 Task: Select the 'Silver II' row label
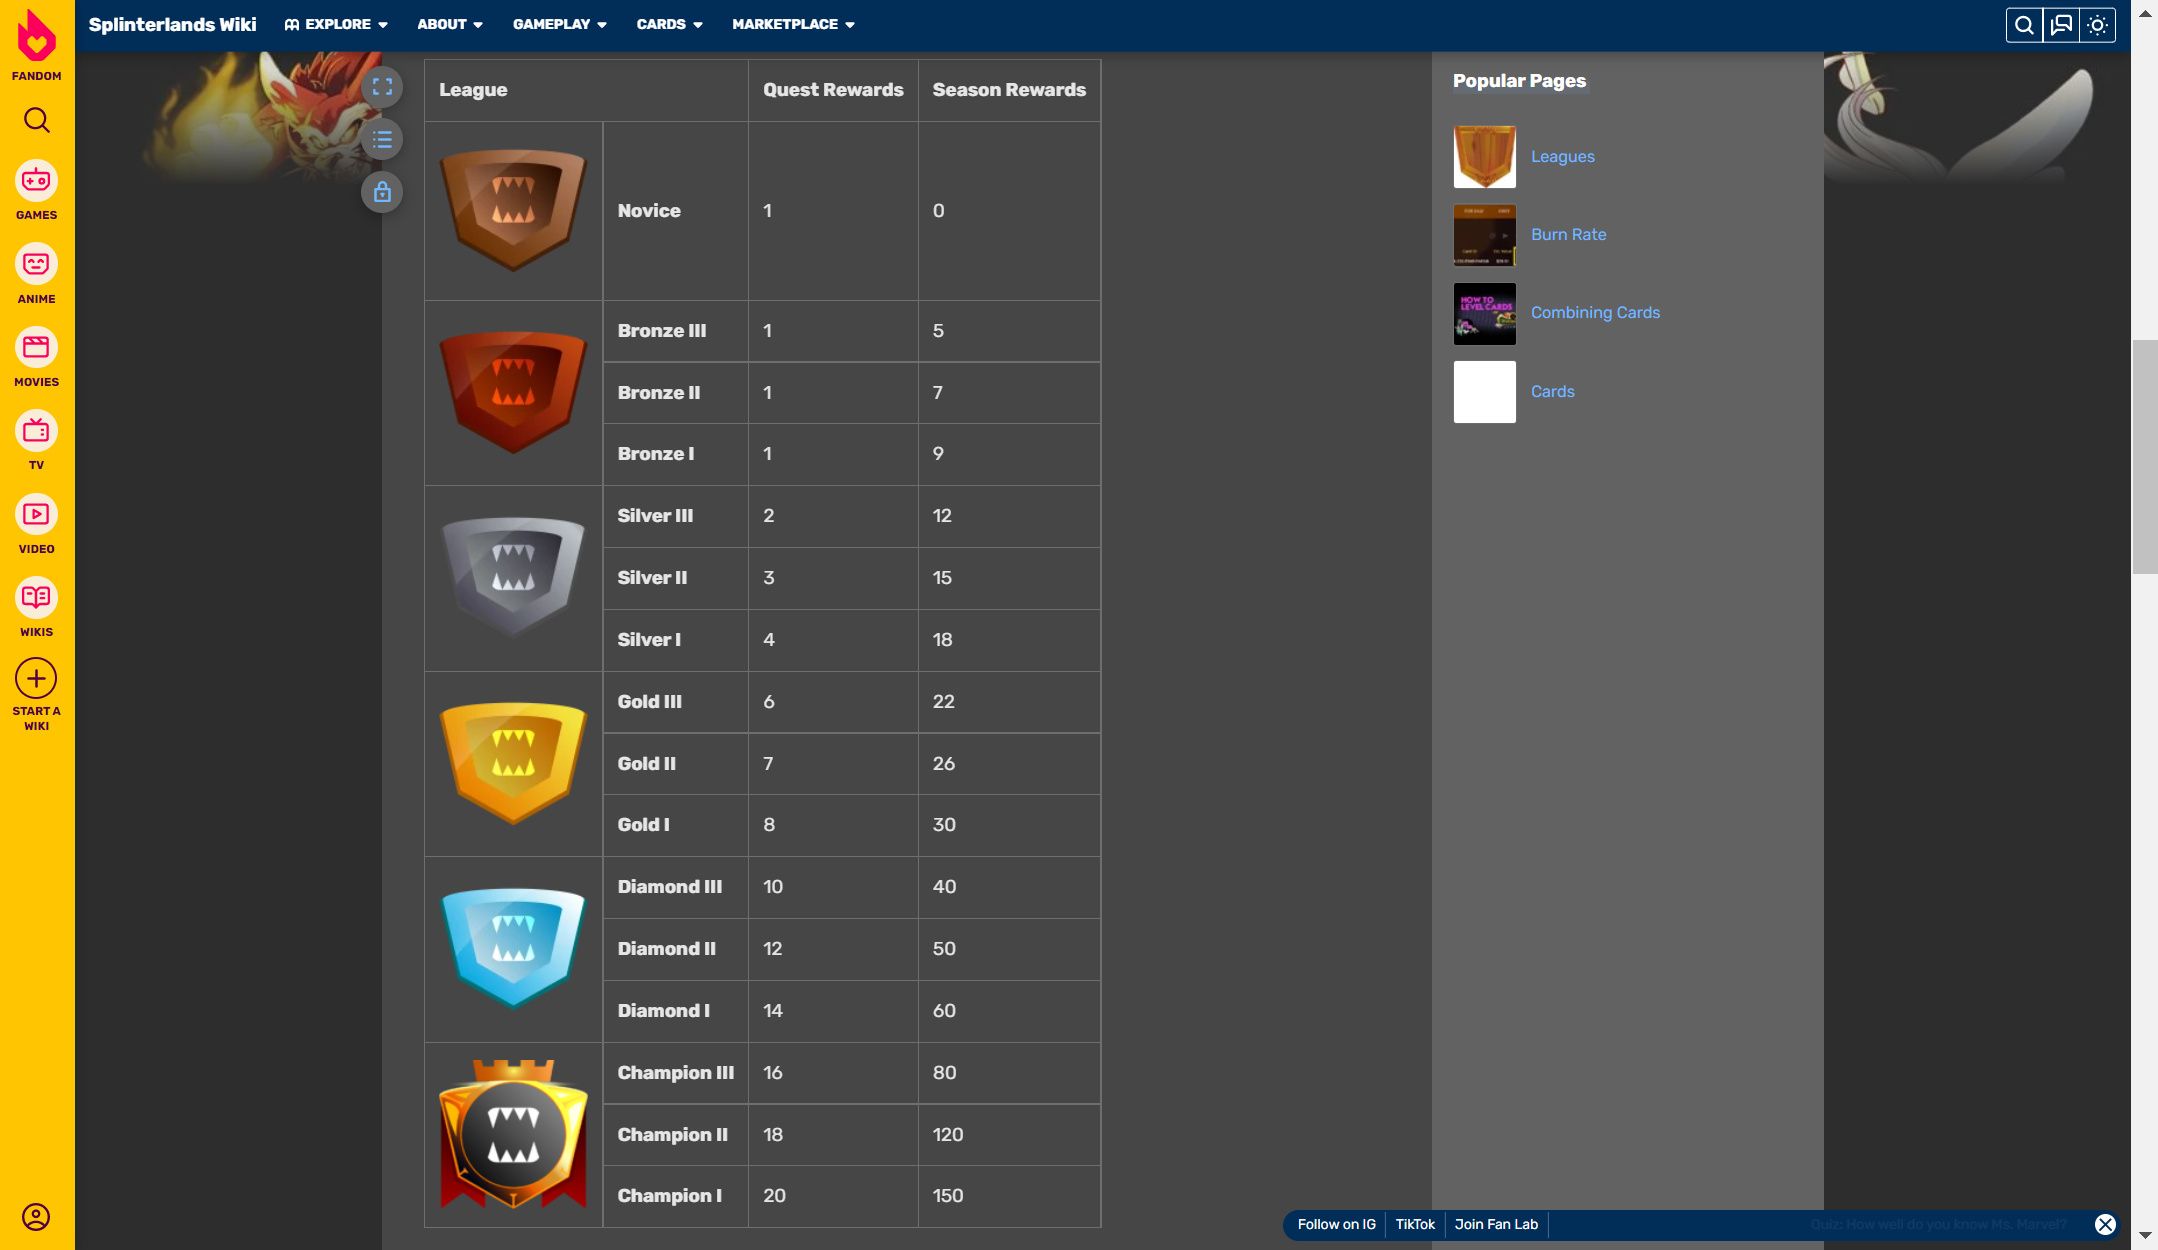(x=652, y=578)
